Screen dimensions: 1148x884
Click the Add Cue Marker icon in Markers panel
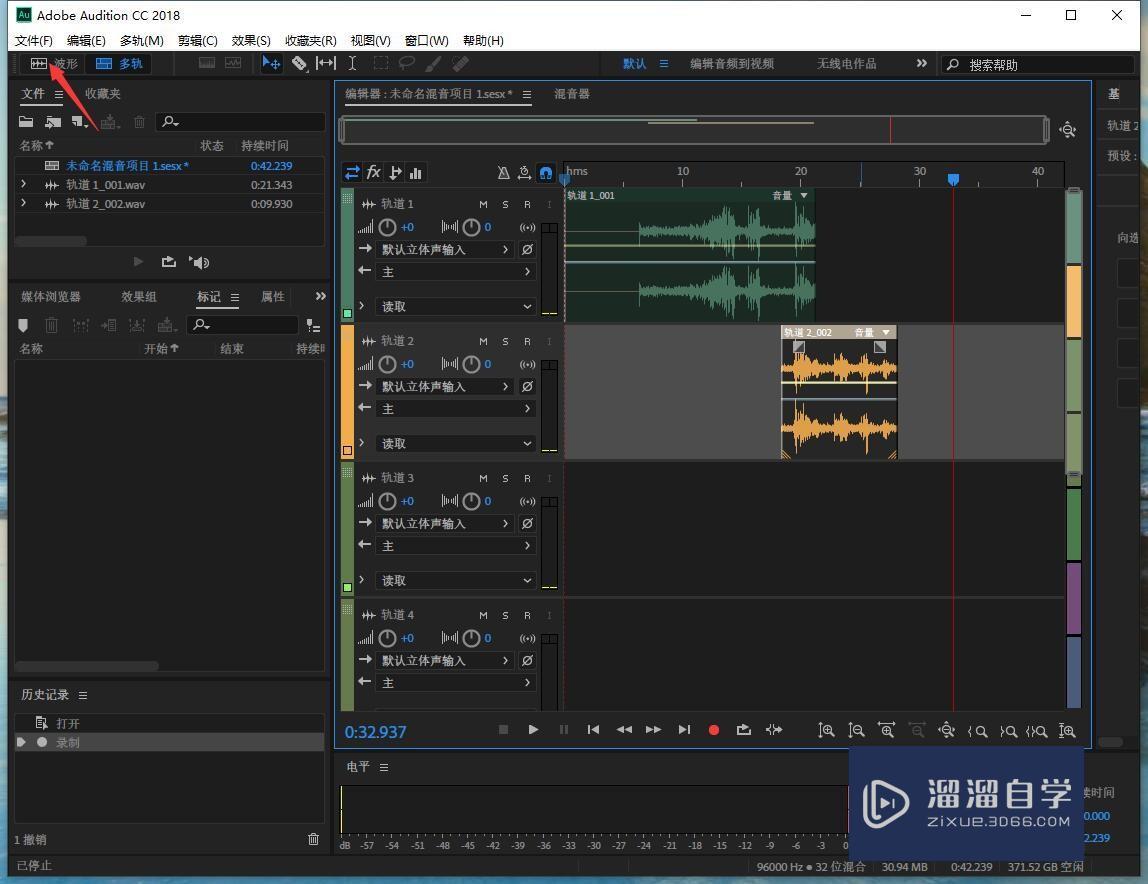pyautogui.click(x=23, y=324)
